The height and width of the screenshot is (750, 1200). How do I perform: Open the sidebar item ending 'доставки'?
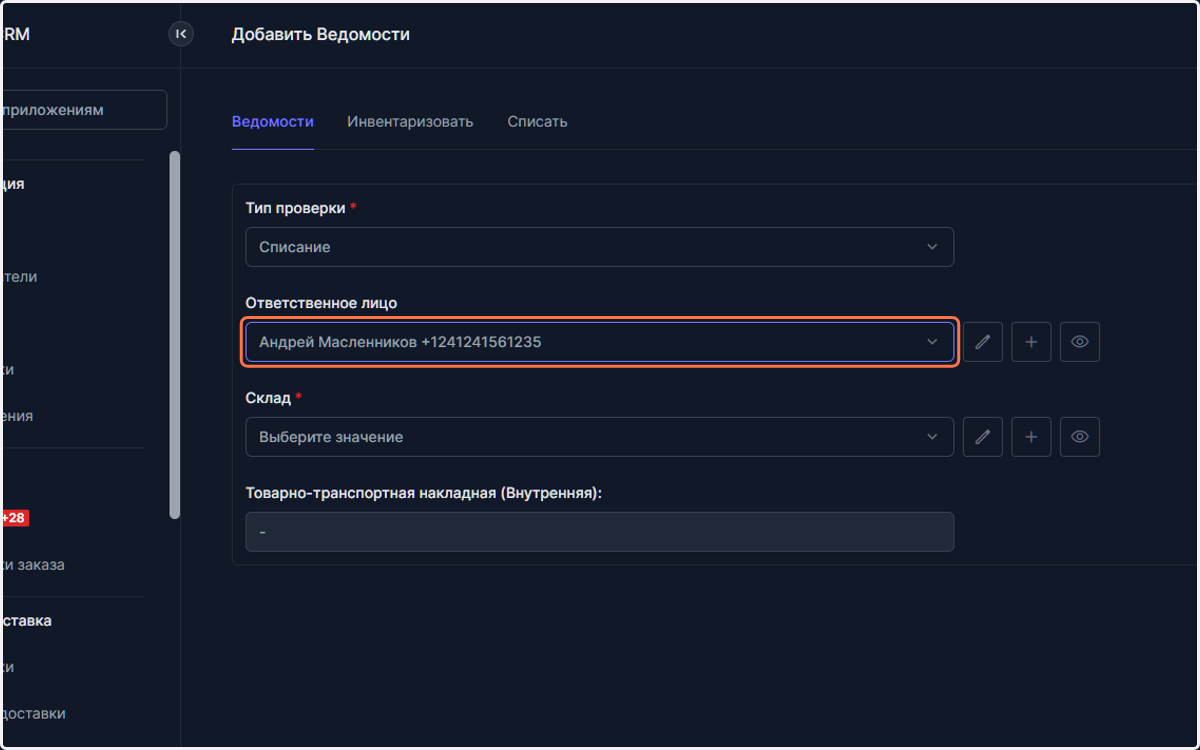[34, 714]
